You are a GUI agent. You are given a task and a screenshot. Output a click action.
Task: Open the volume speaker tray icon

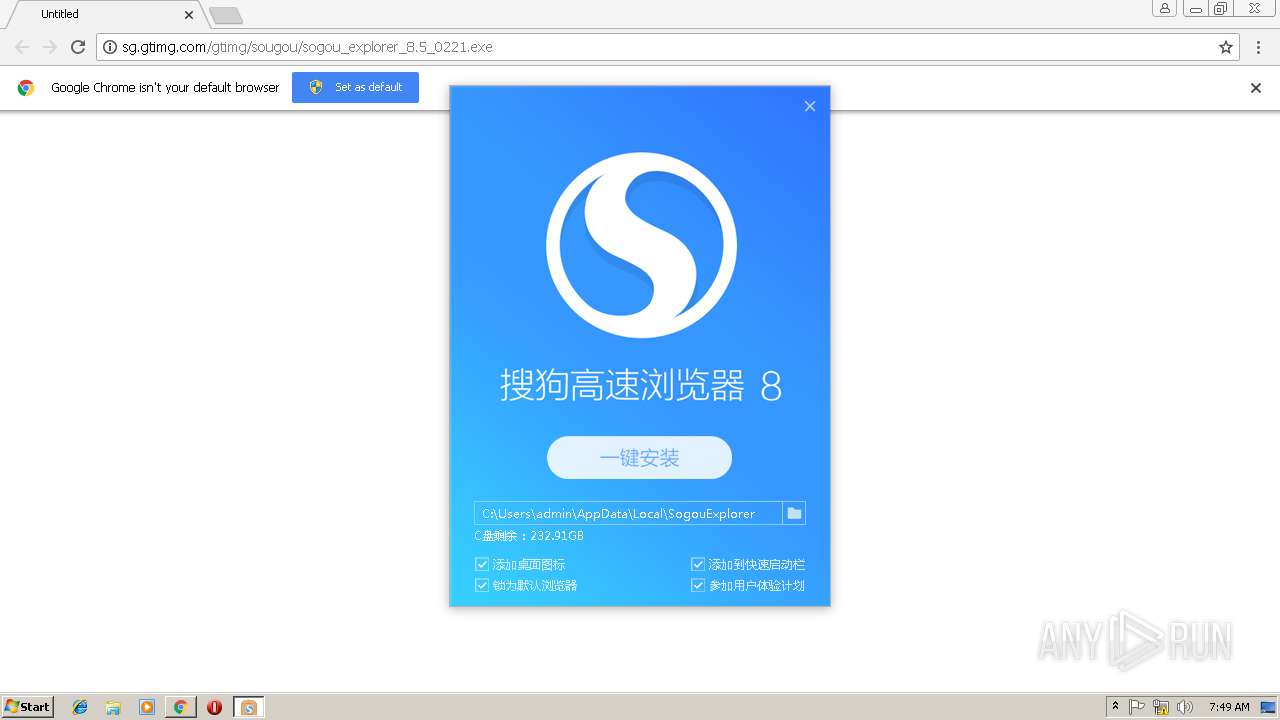point(1185,707)
